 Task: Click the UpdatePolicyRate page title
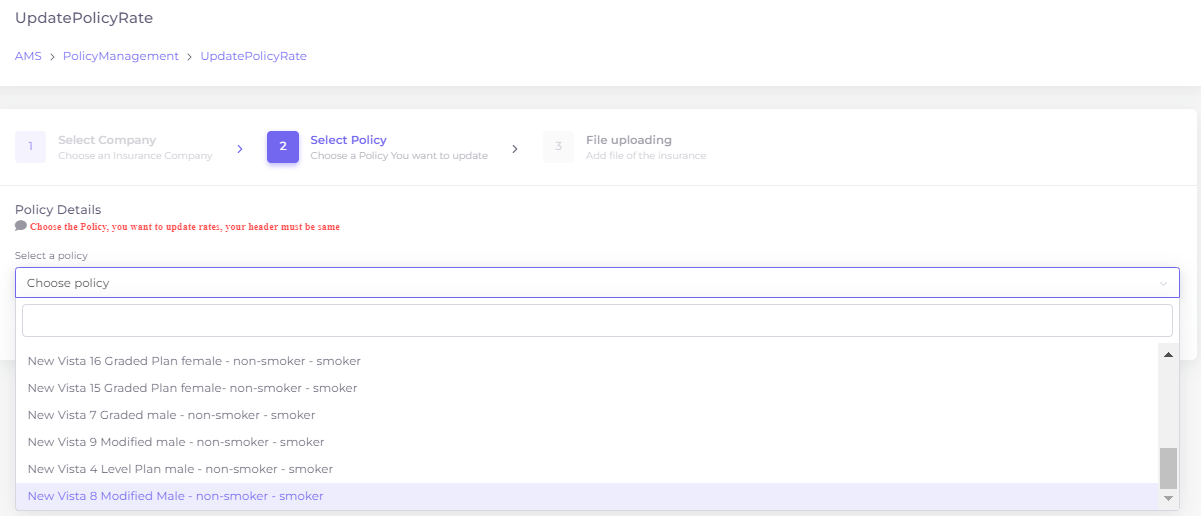click(84, 18)
